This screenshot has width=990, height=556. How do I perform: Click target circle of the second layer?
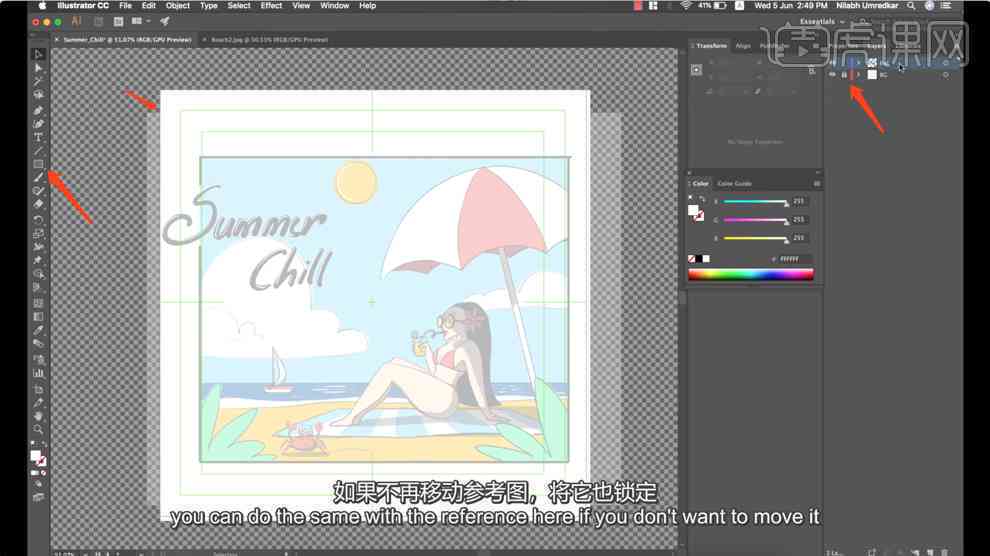coord(945,74)
